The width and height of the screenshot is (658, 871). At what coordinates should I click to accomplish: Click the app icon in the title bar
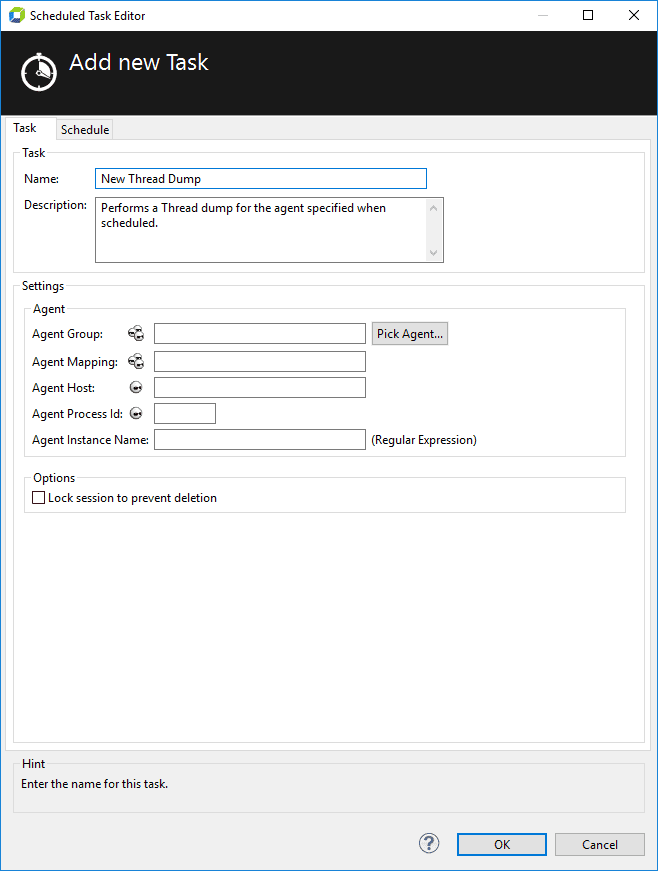click(17, 16)
